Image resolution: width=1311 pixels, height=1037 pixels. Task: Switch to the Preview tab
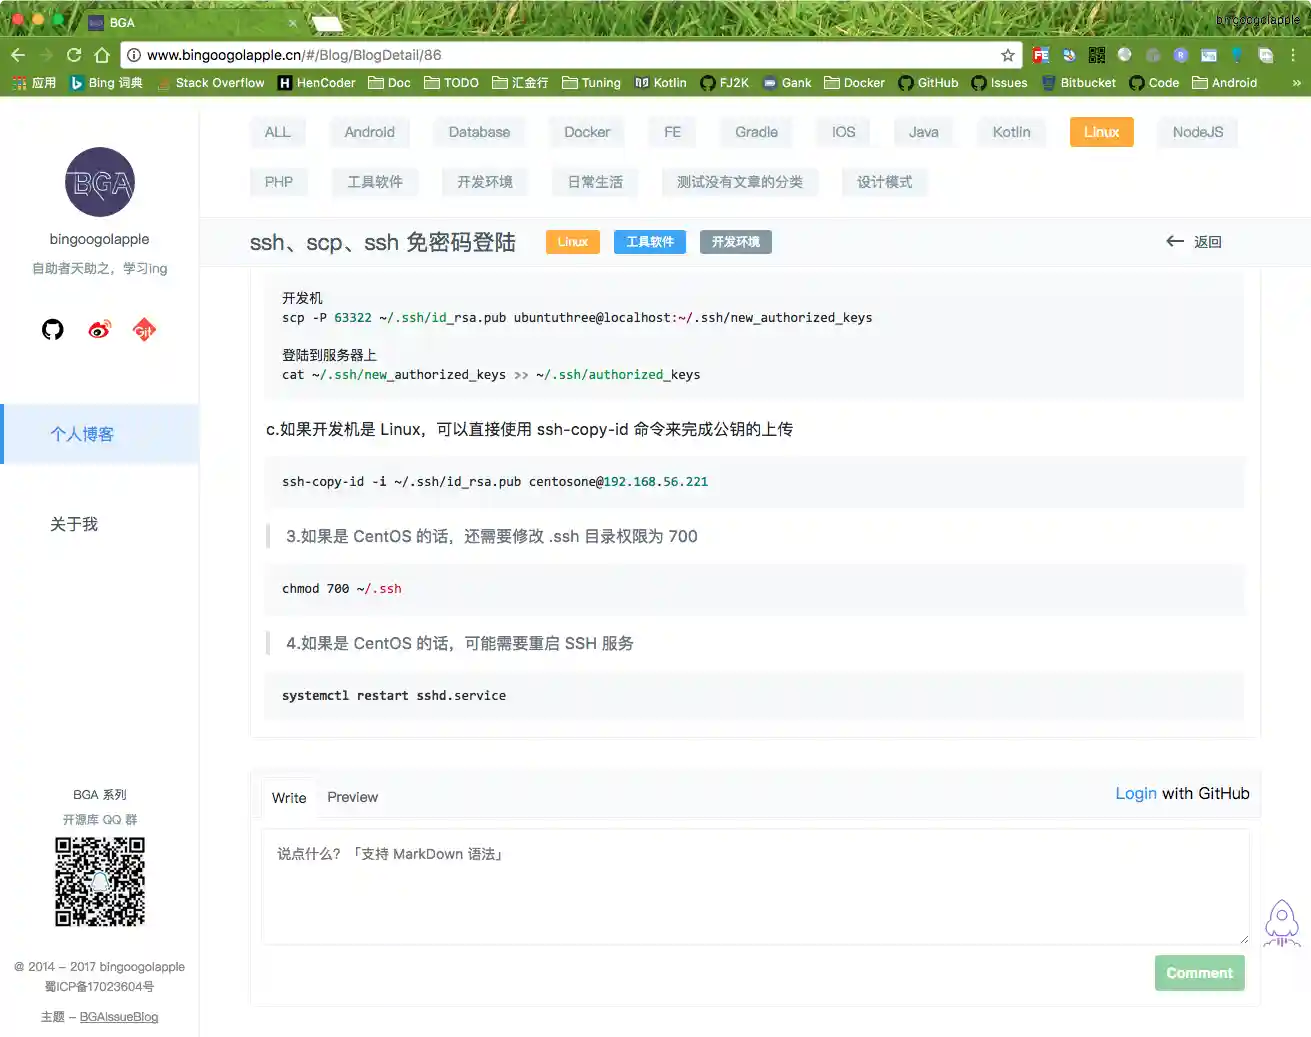coord(352,797)
